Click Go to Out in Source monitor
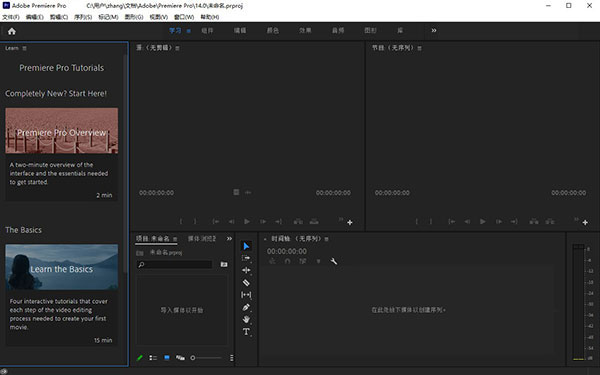The width and height of the screenshot is (600, 375). tap(279, 221)
